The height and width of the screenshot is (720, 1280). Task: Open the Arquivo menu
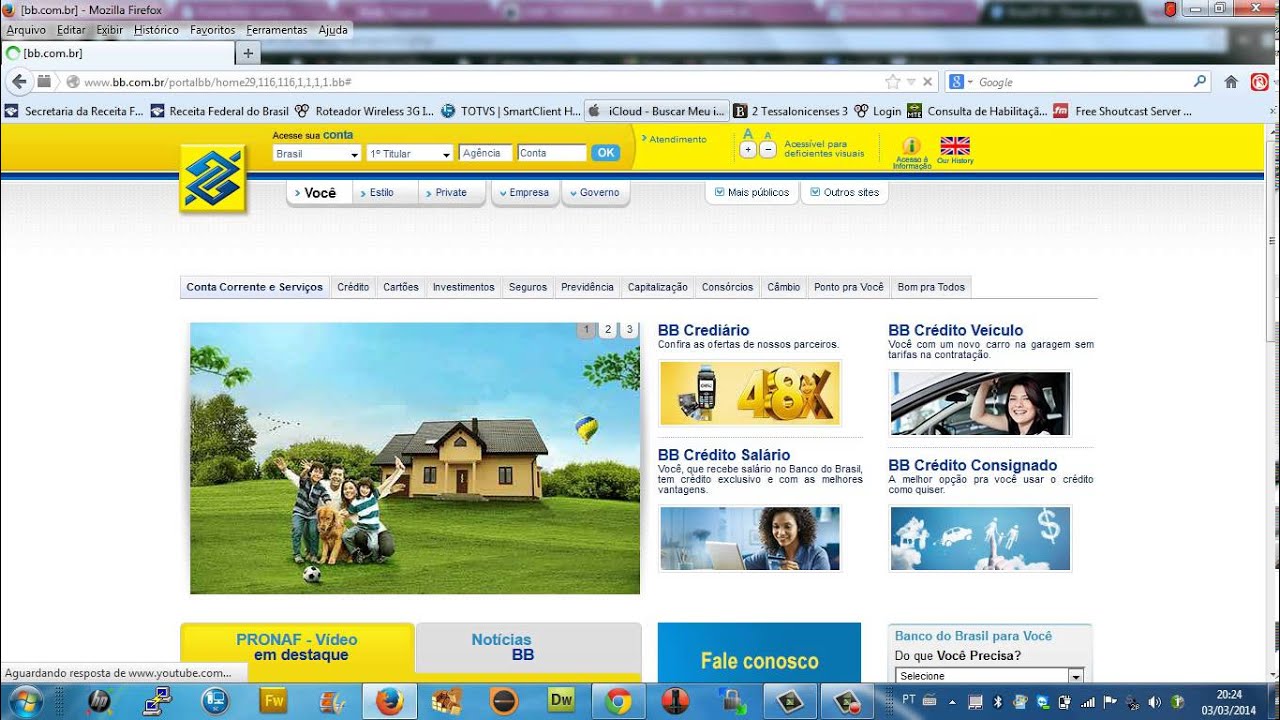pos(26,30)
